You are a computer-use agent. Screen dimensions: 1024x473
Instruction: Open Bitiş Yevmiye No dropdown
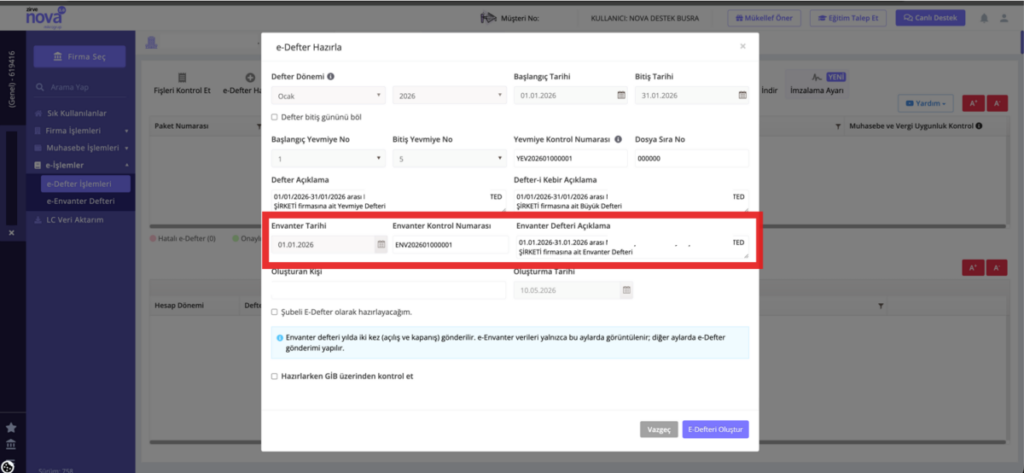click(449, 158)
